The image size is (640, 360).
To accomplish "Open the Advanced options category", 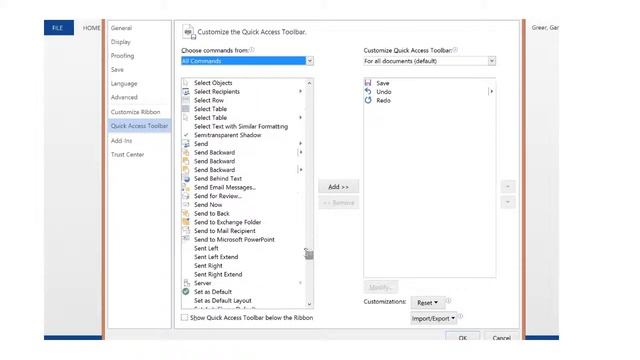I will tap(124, 98).
